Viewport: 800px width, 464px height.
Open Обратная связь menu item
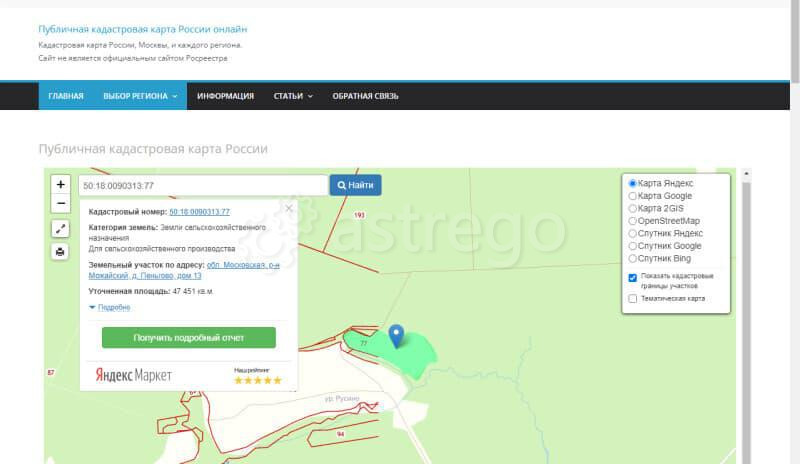365,96
